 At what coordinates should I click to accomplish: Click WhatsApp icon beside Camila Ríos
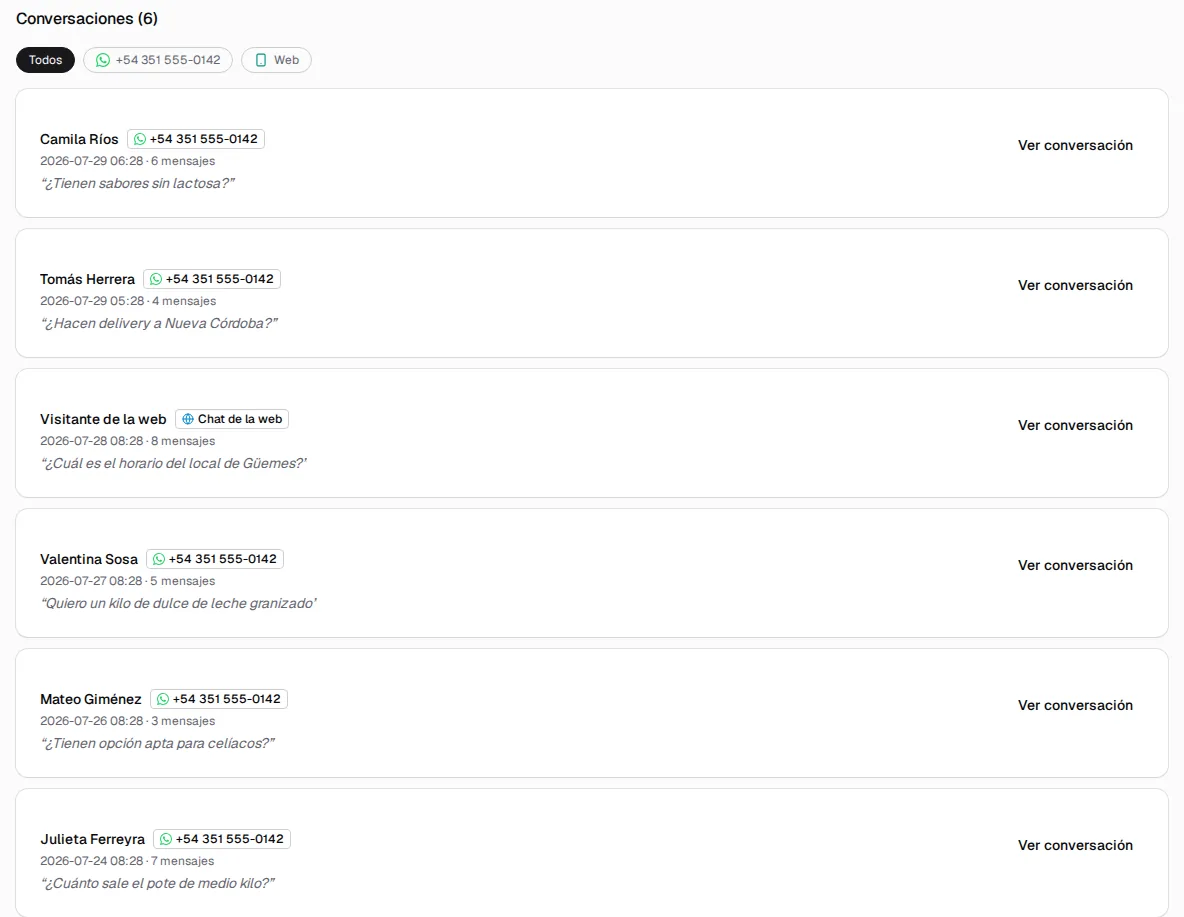point(140,139)
